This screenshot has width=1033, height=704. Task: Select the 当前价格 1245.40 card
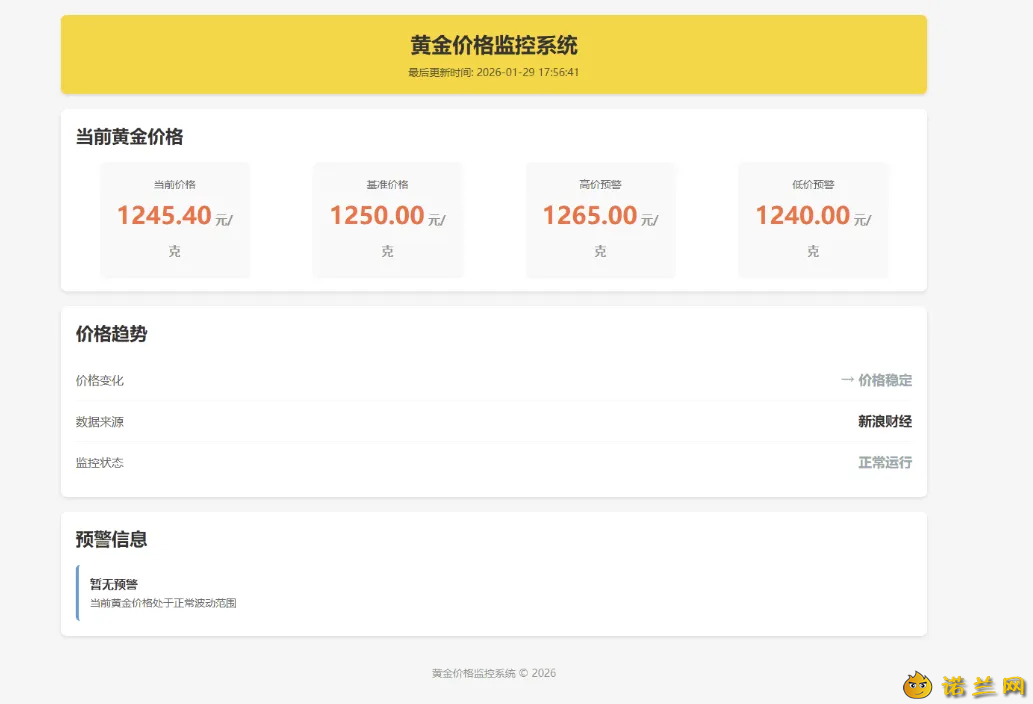[x=175, y=220]
